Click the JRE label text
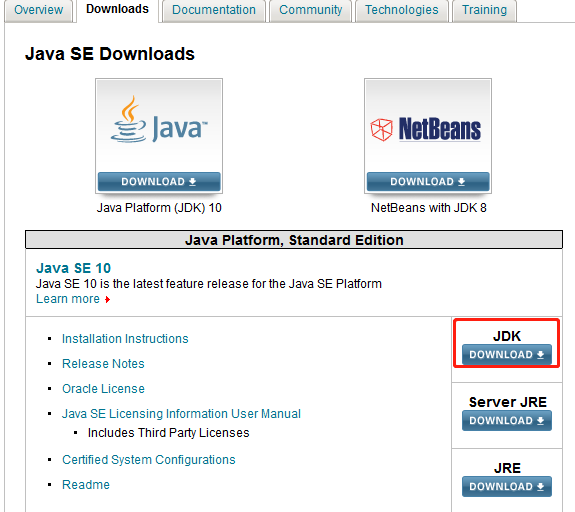 (507, 468)
